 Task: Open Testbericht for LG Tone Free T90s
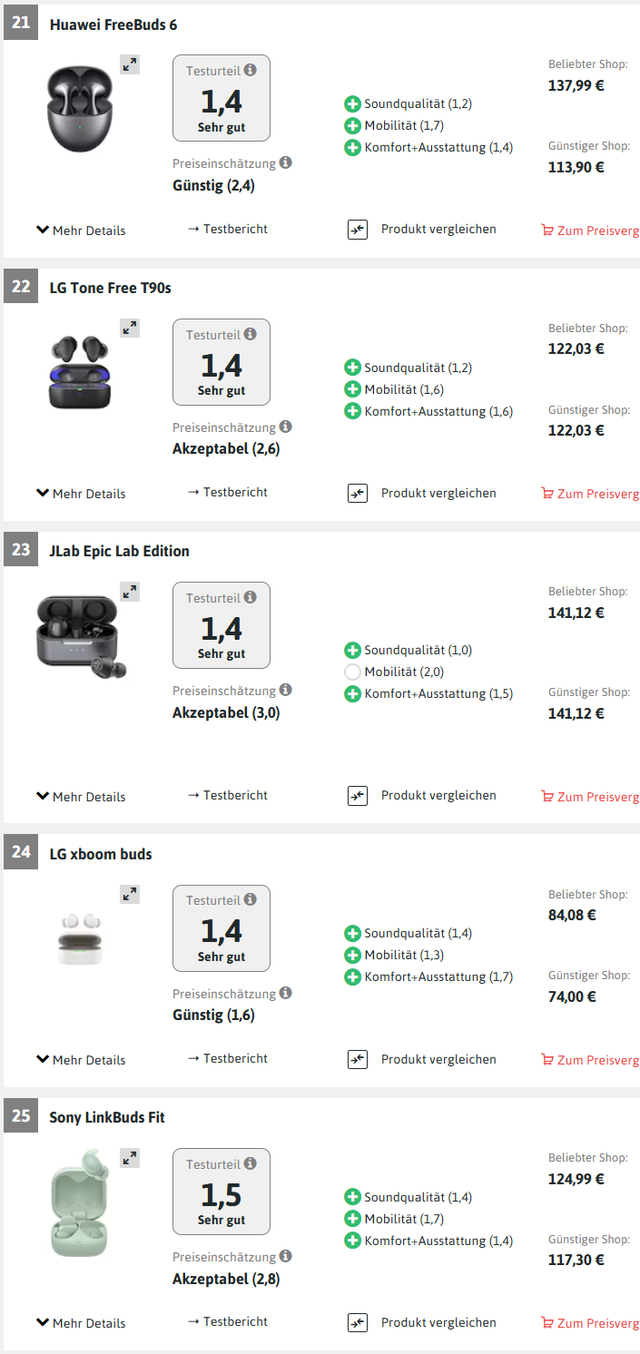tap(228, 492)
